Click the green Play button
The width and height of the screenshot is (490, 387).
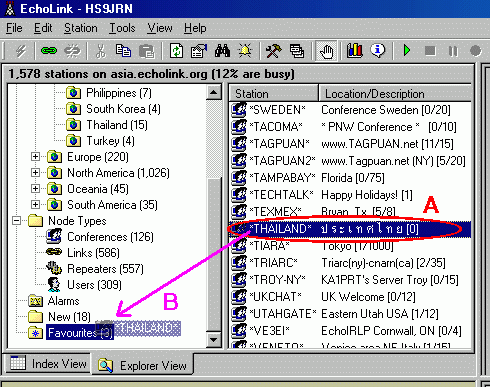(407, 51)
